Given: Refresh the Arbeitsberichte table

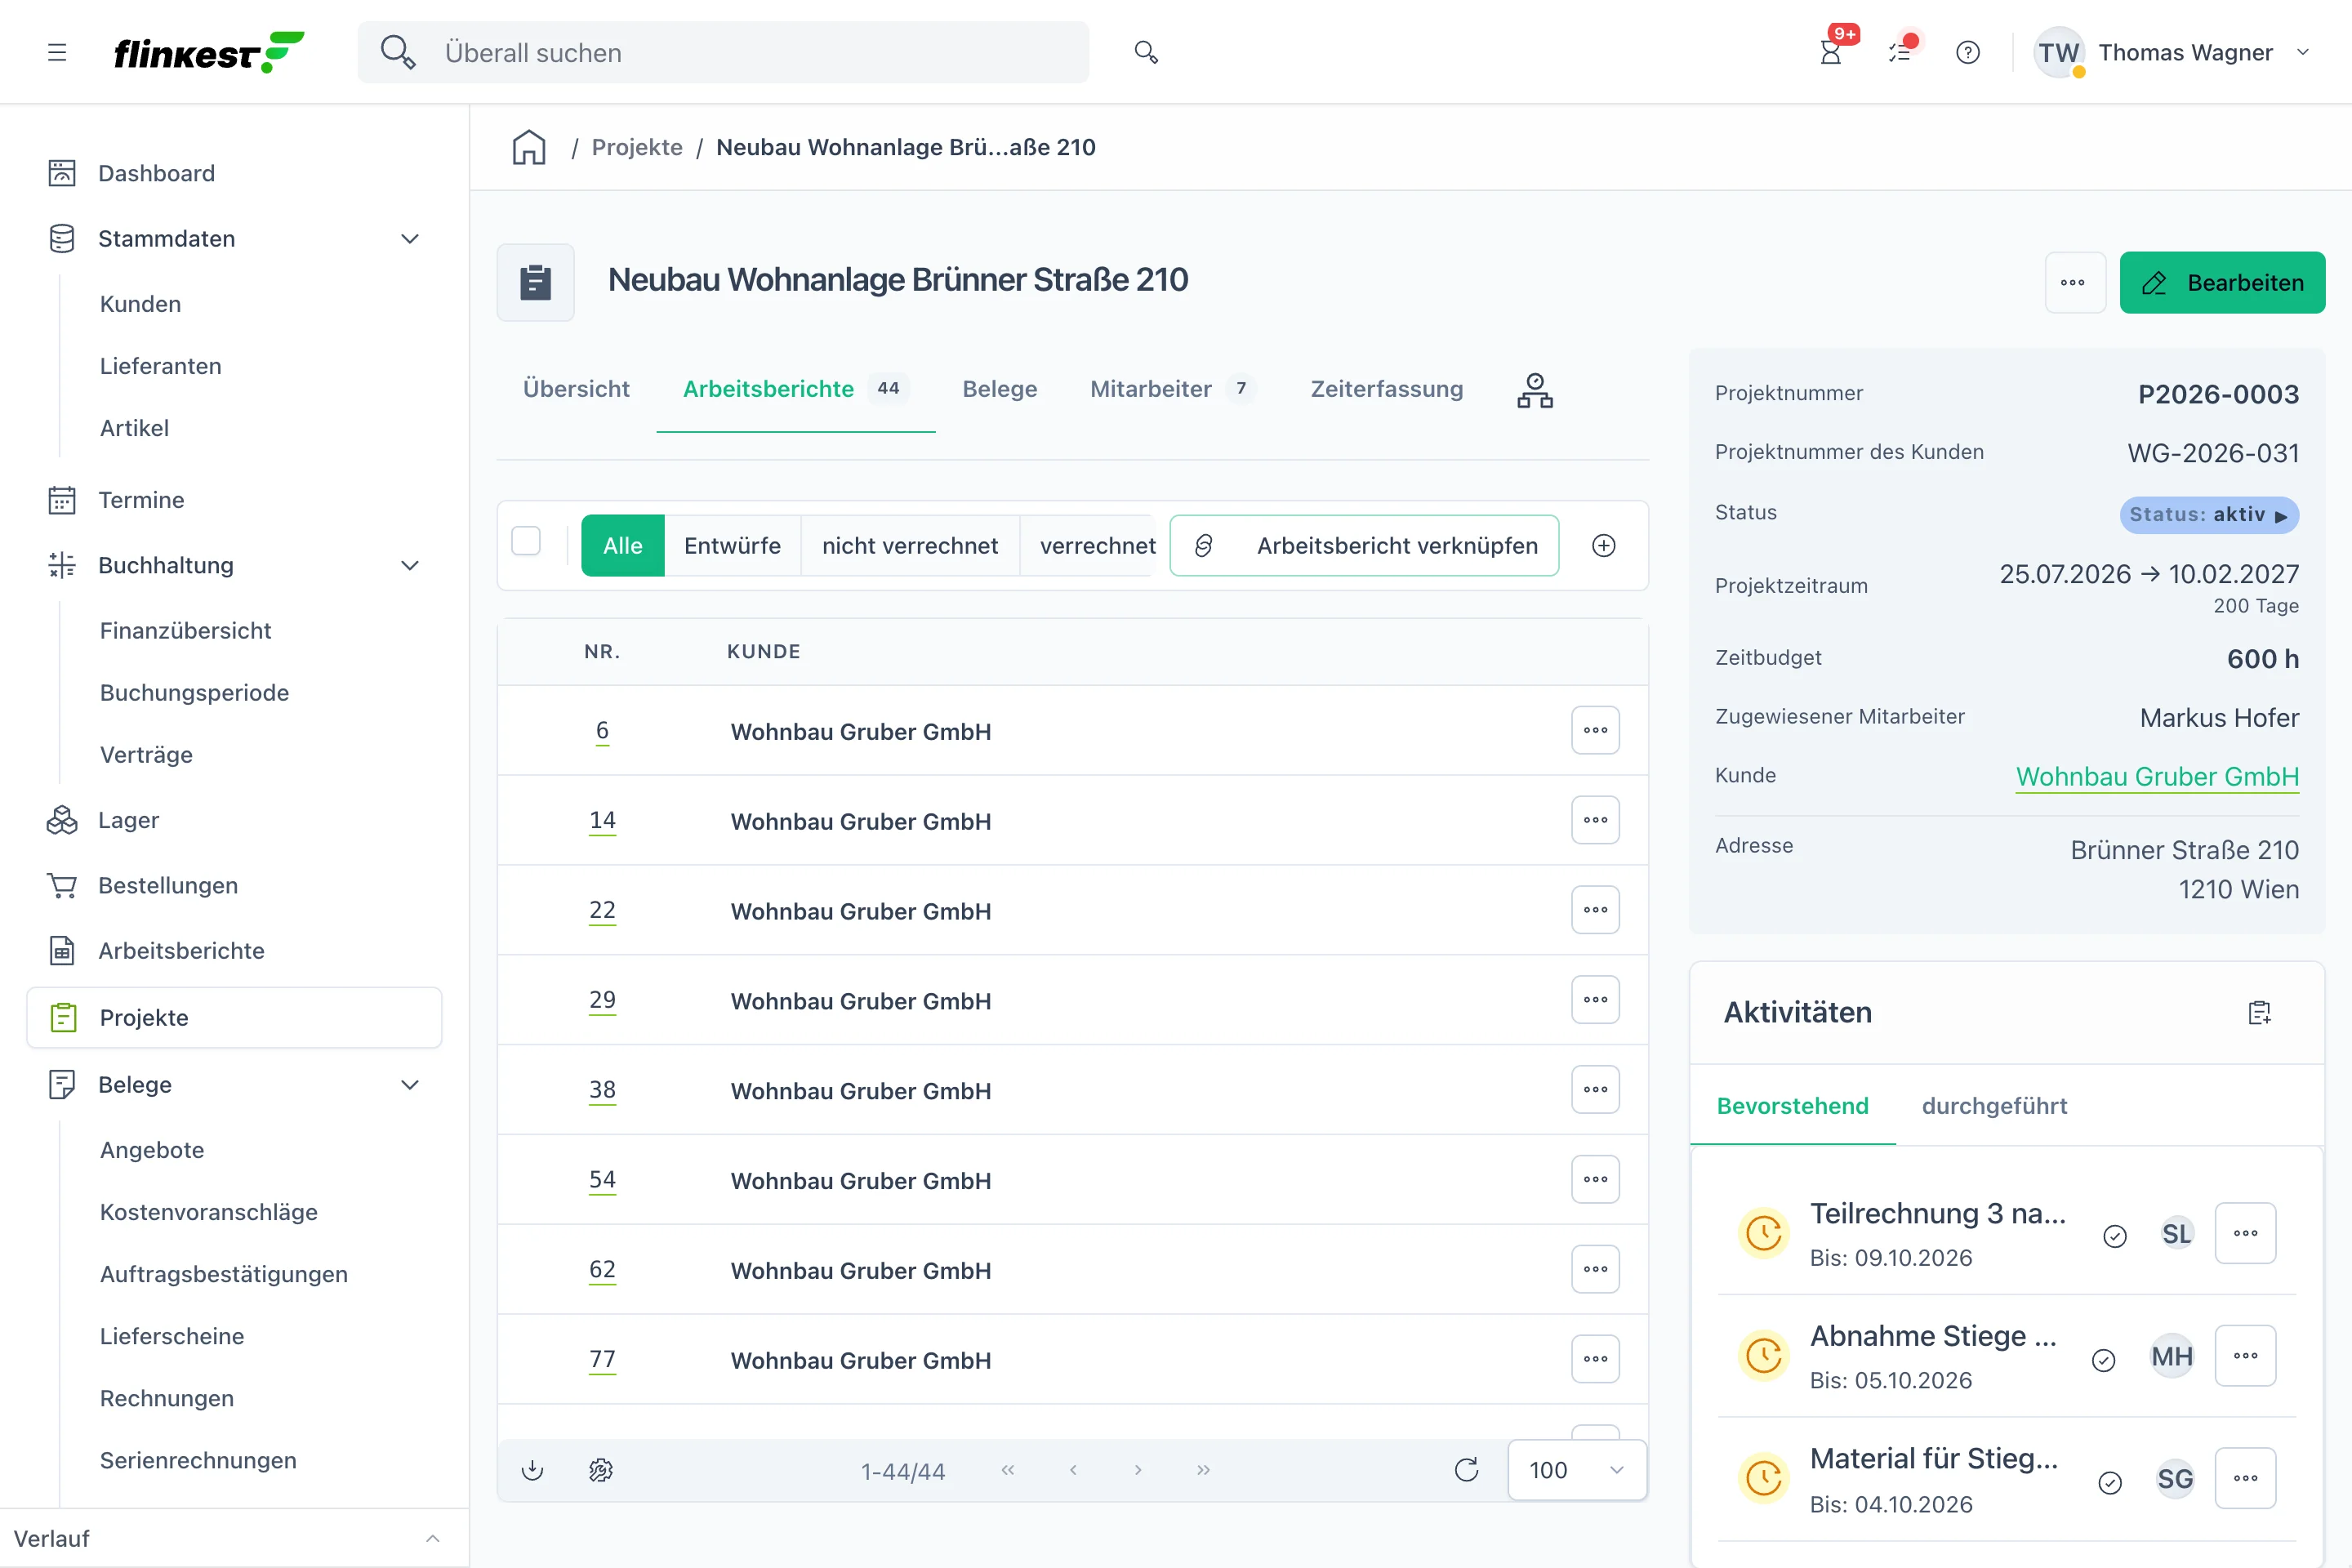Looking at the screenshot, I should [x=1467, y=1470].
